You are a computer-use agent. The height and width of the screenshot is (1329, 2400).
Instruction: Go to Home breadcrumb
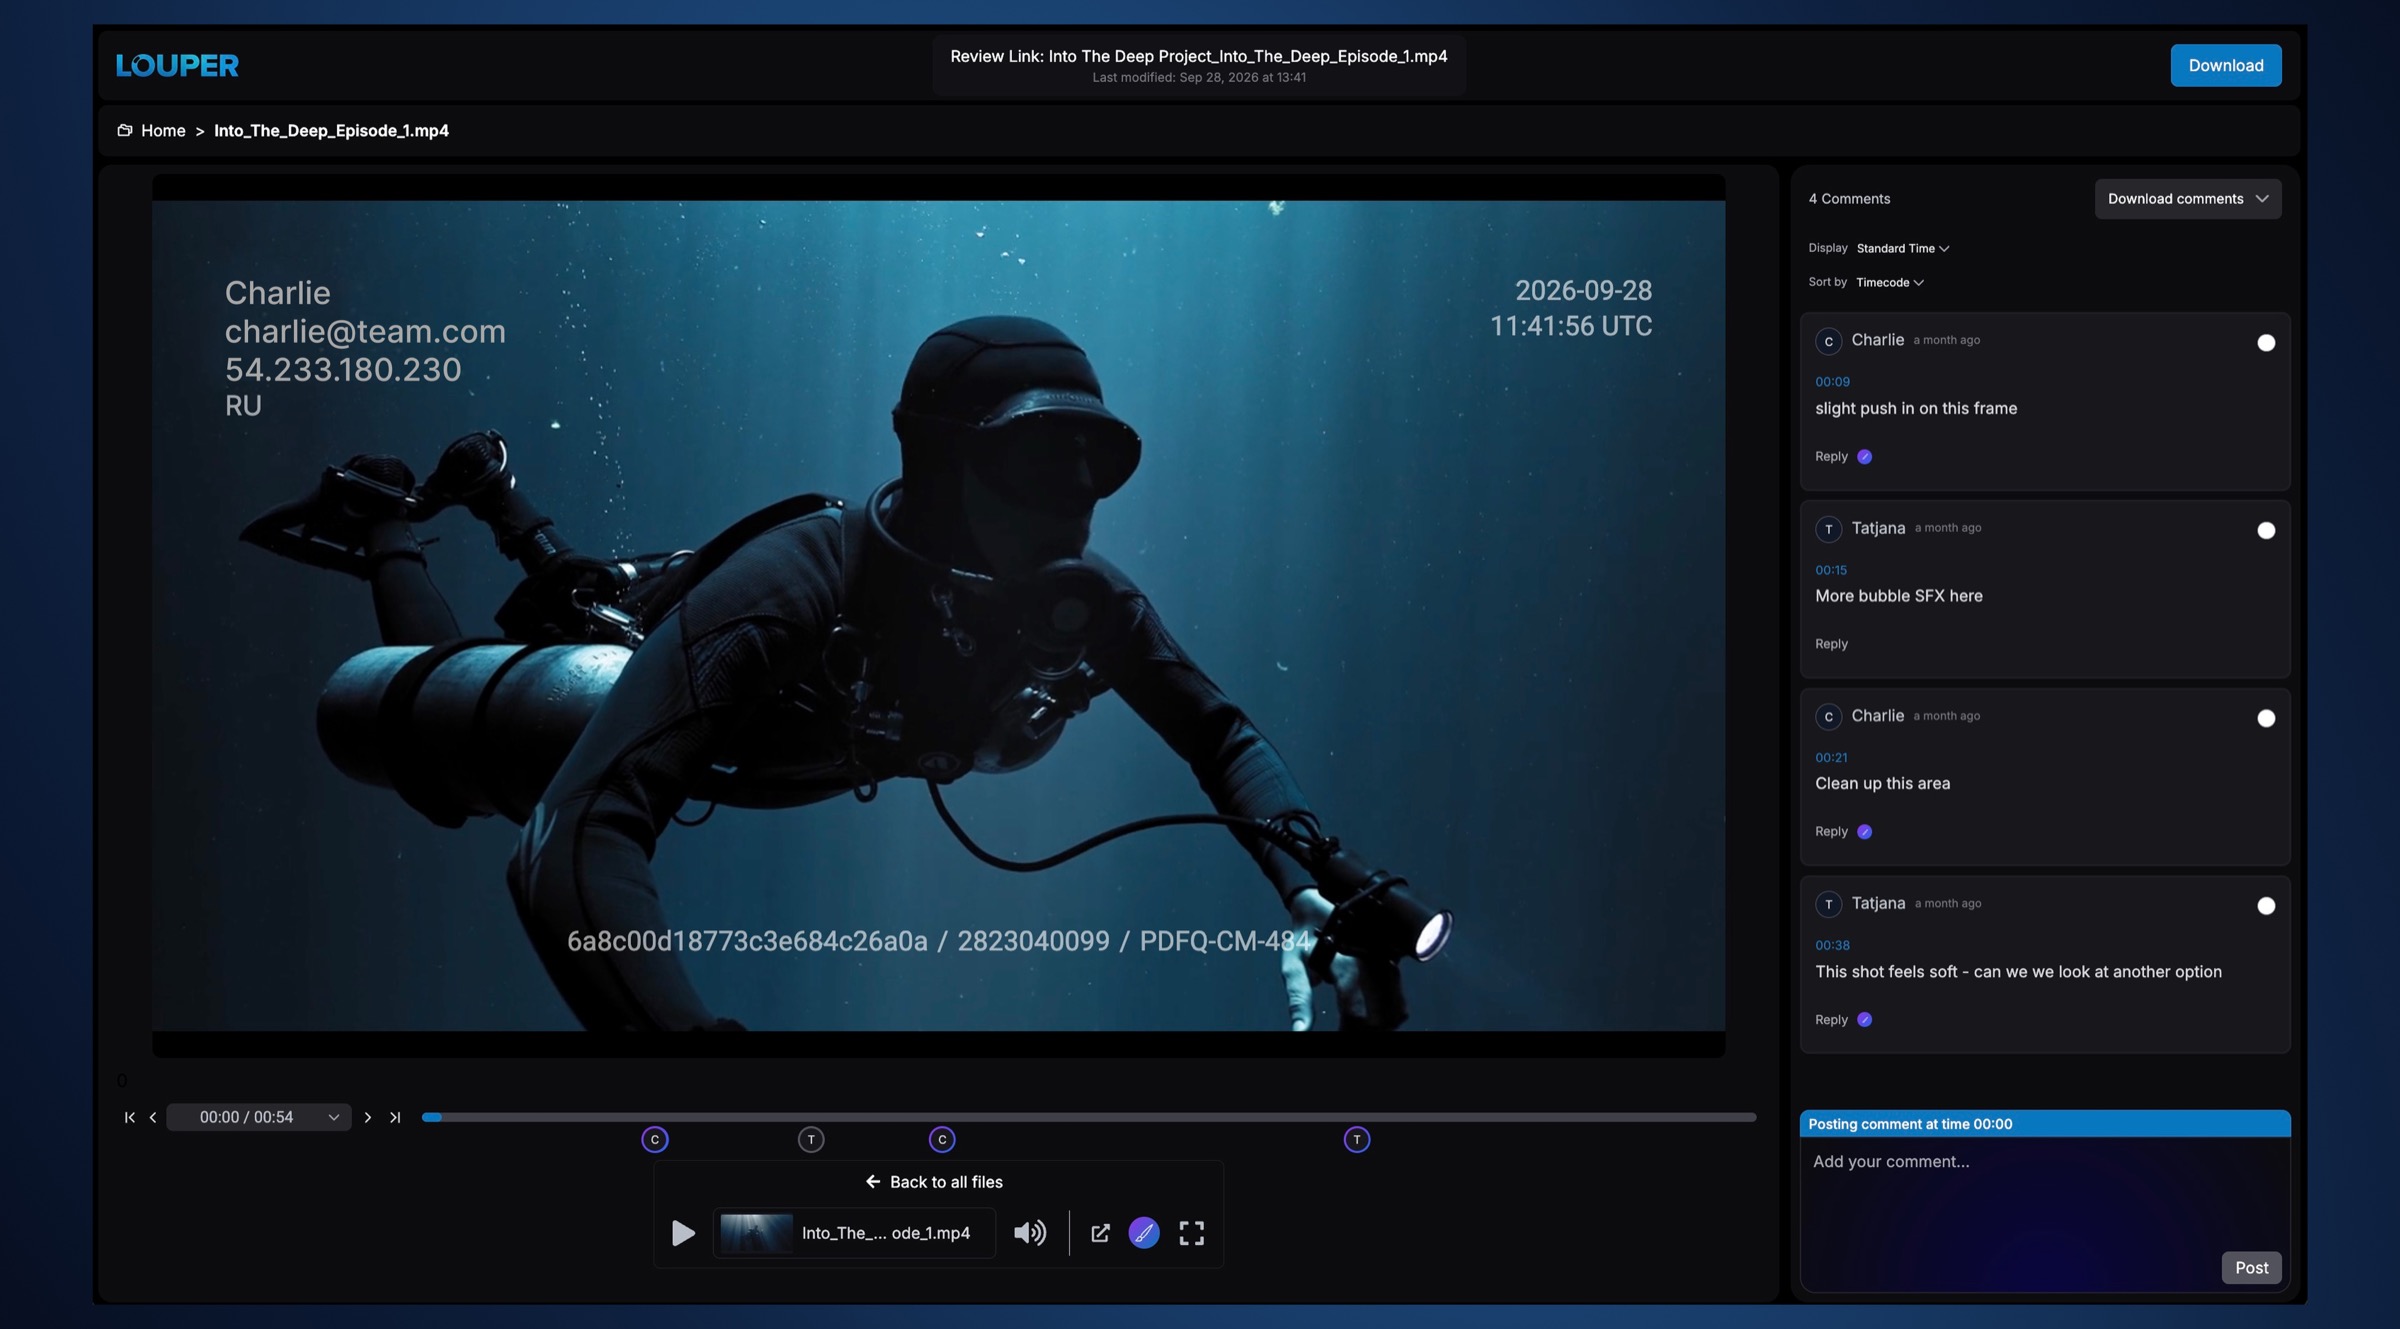tap(163, 130)
